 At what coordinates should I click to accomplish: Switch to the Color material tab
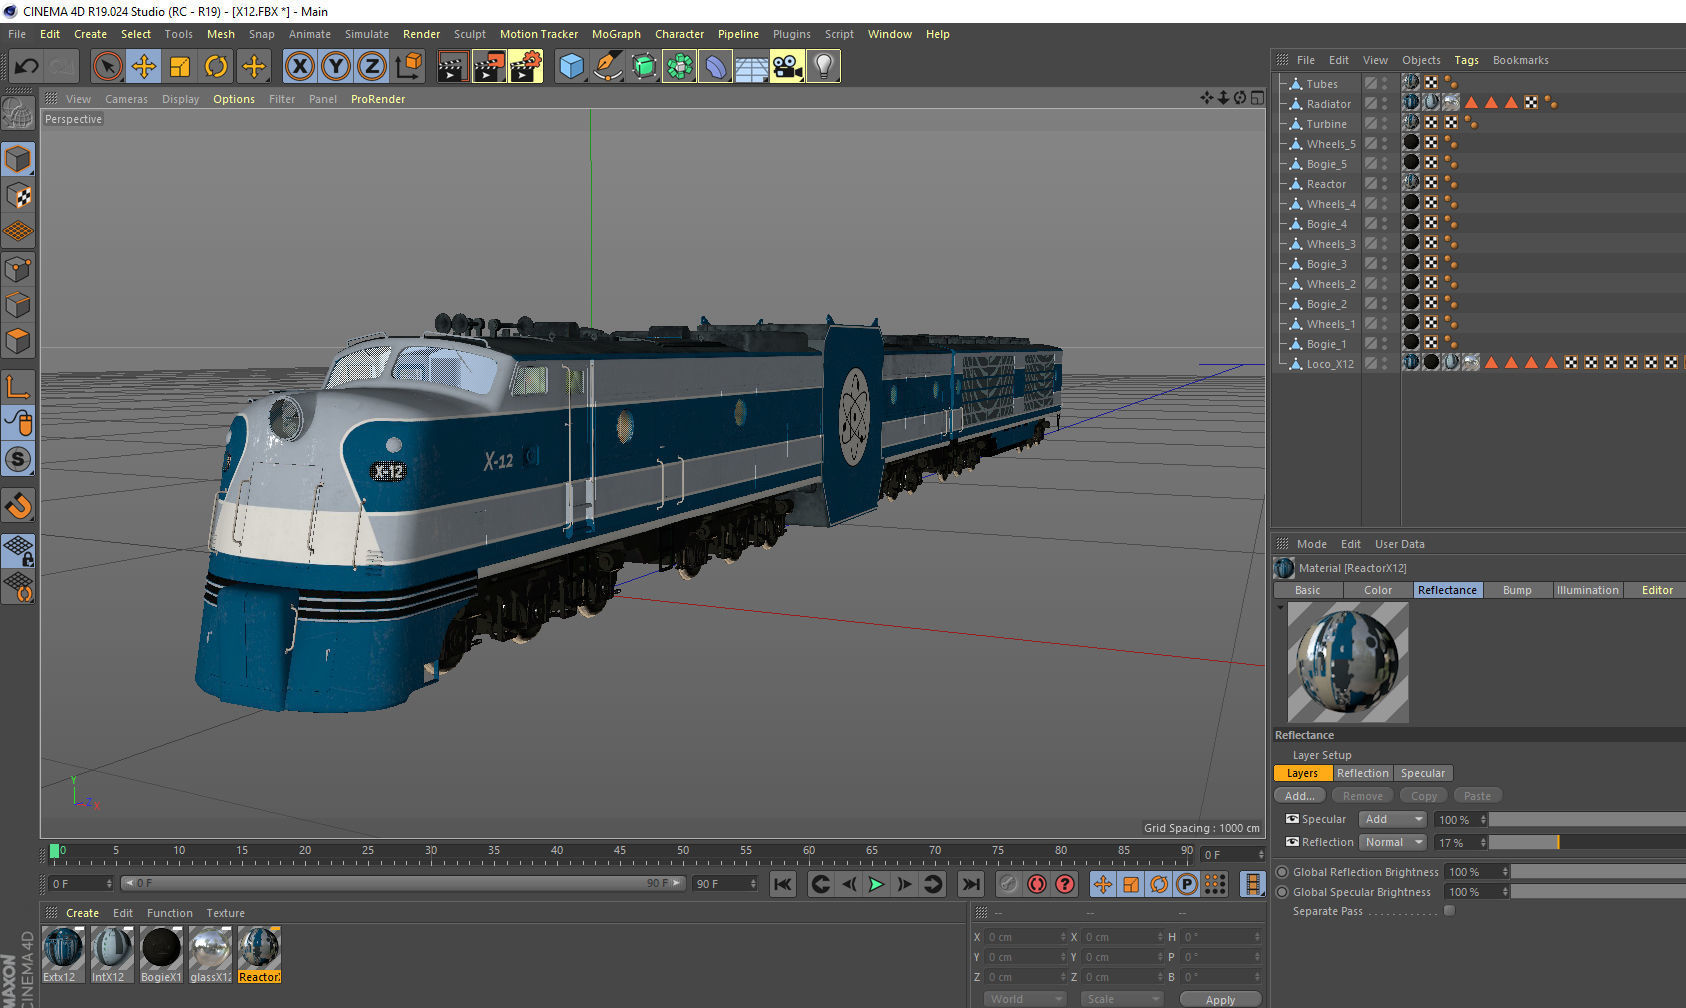pyautogui.click(x=1378, y=590)
